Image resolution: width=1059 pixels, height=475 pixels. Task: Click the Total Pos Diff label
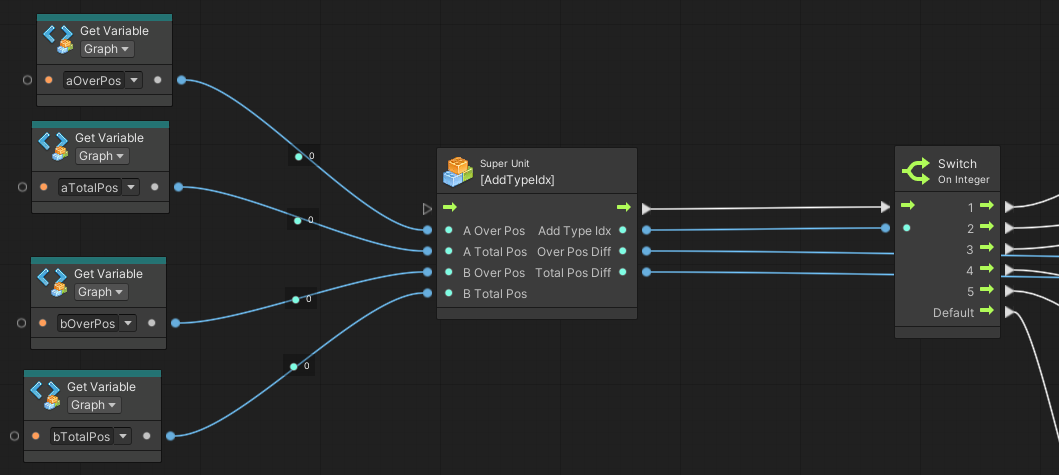[x=573, y=272]
